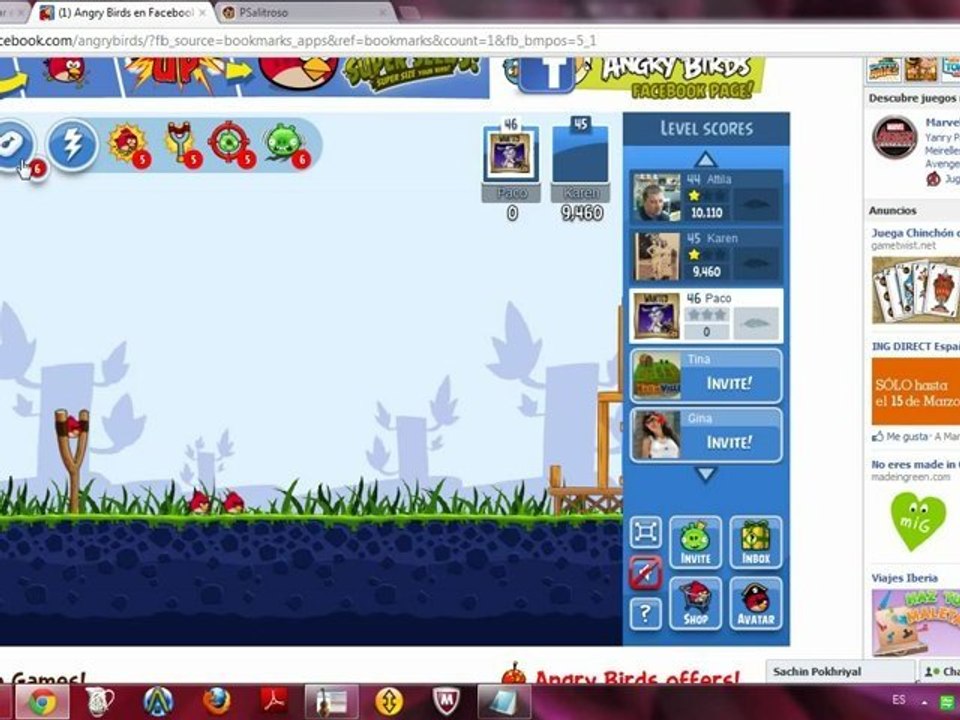Viewport: 960px width, 720px height.
Task: Open Adobe Reader from the taskbar
Action: coord(275,702)
